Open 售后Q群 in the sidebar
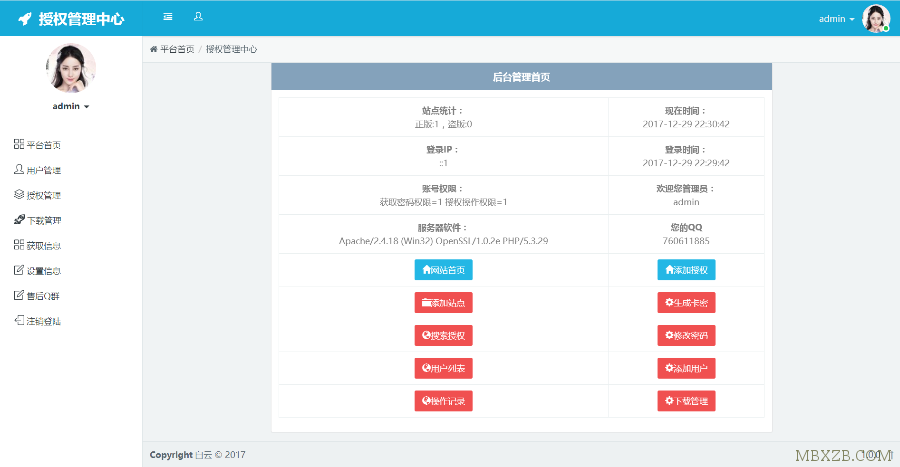This screenshot has height=467, width=900. (x=37, y=296)
